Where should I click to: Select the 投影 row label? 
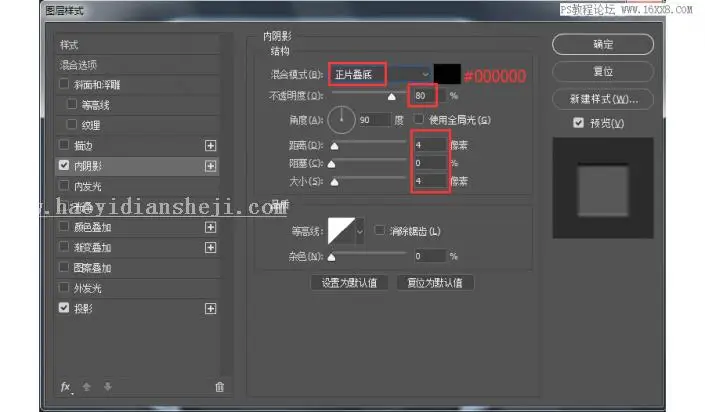[83, 309]
